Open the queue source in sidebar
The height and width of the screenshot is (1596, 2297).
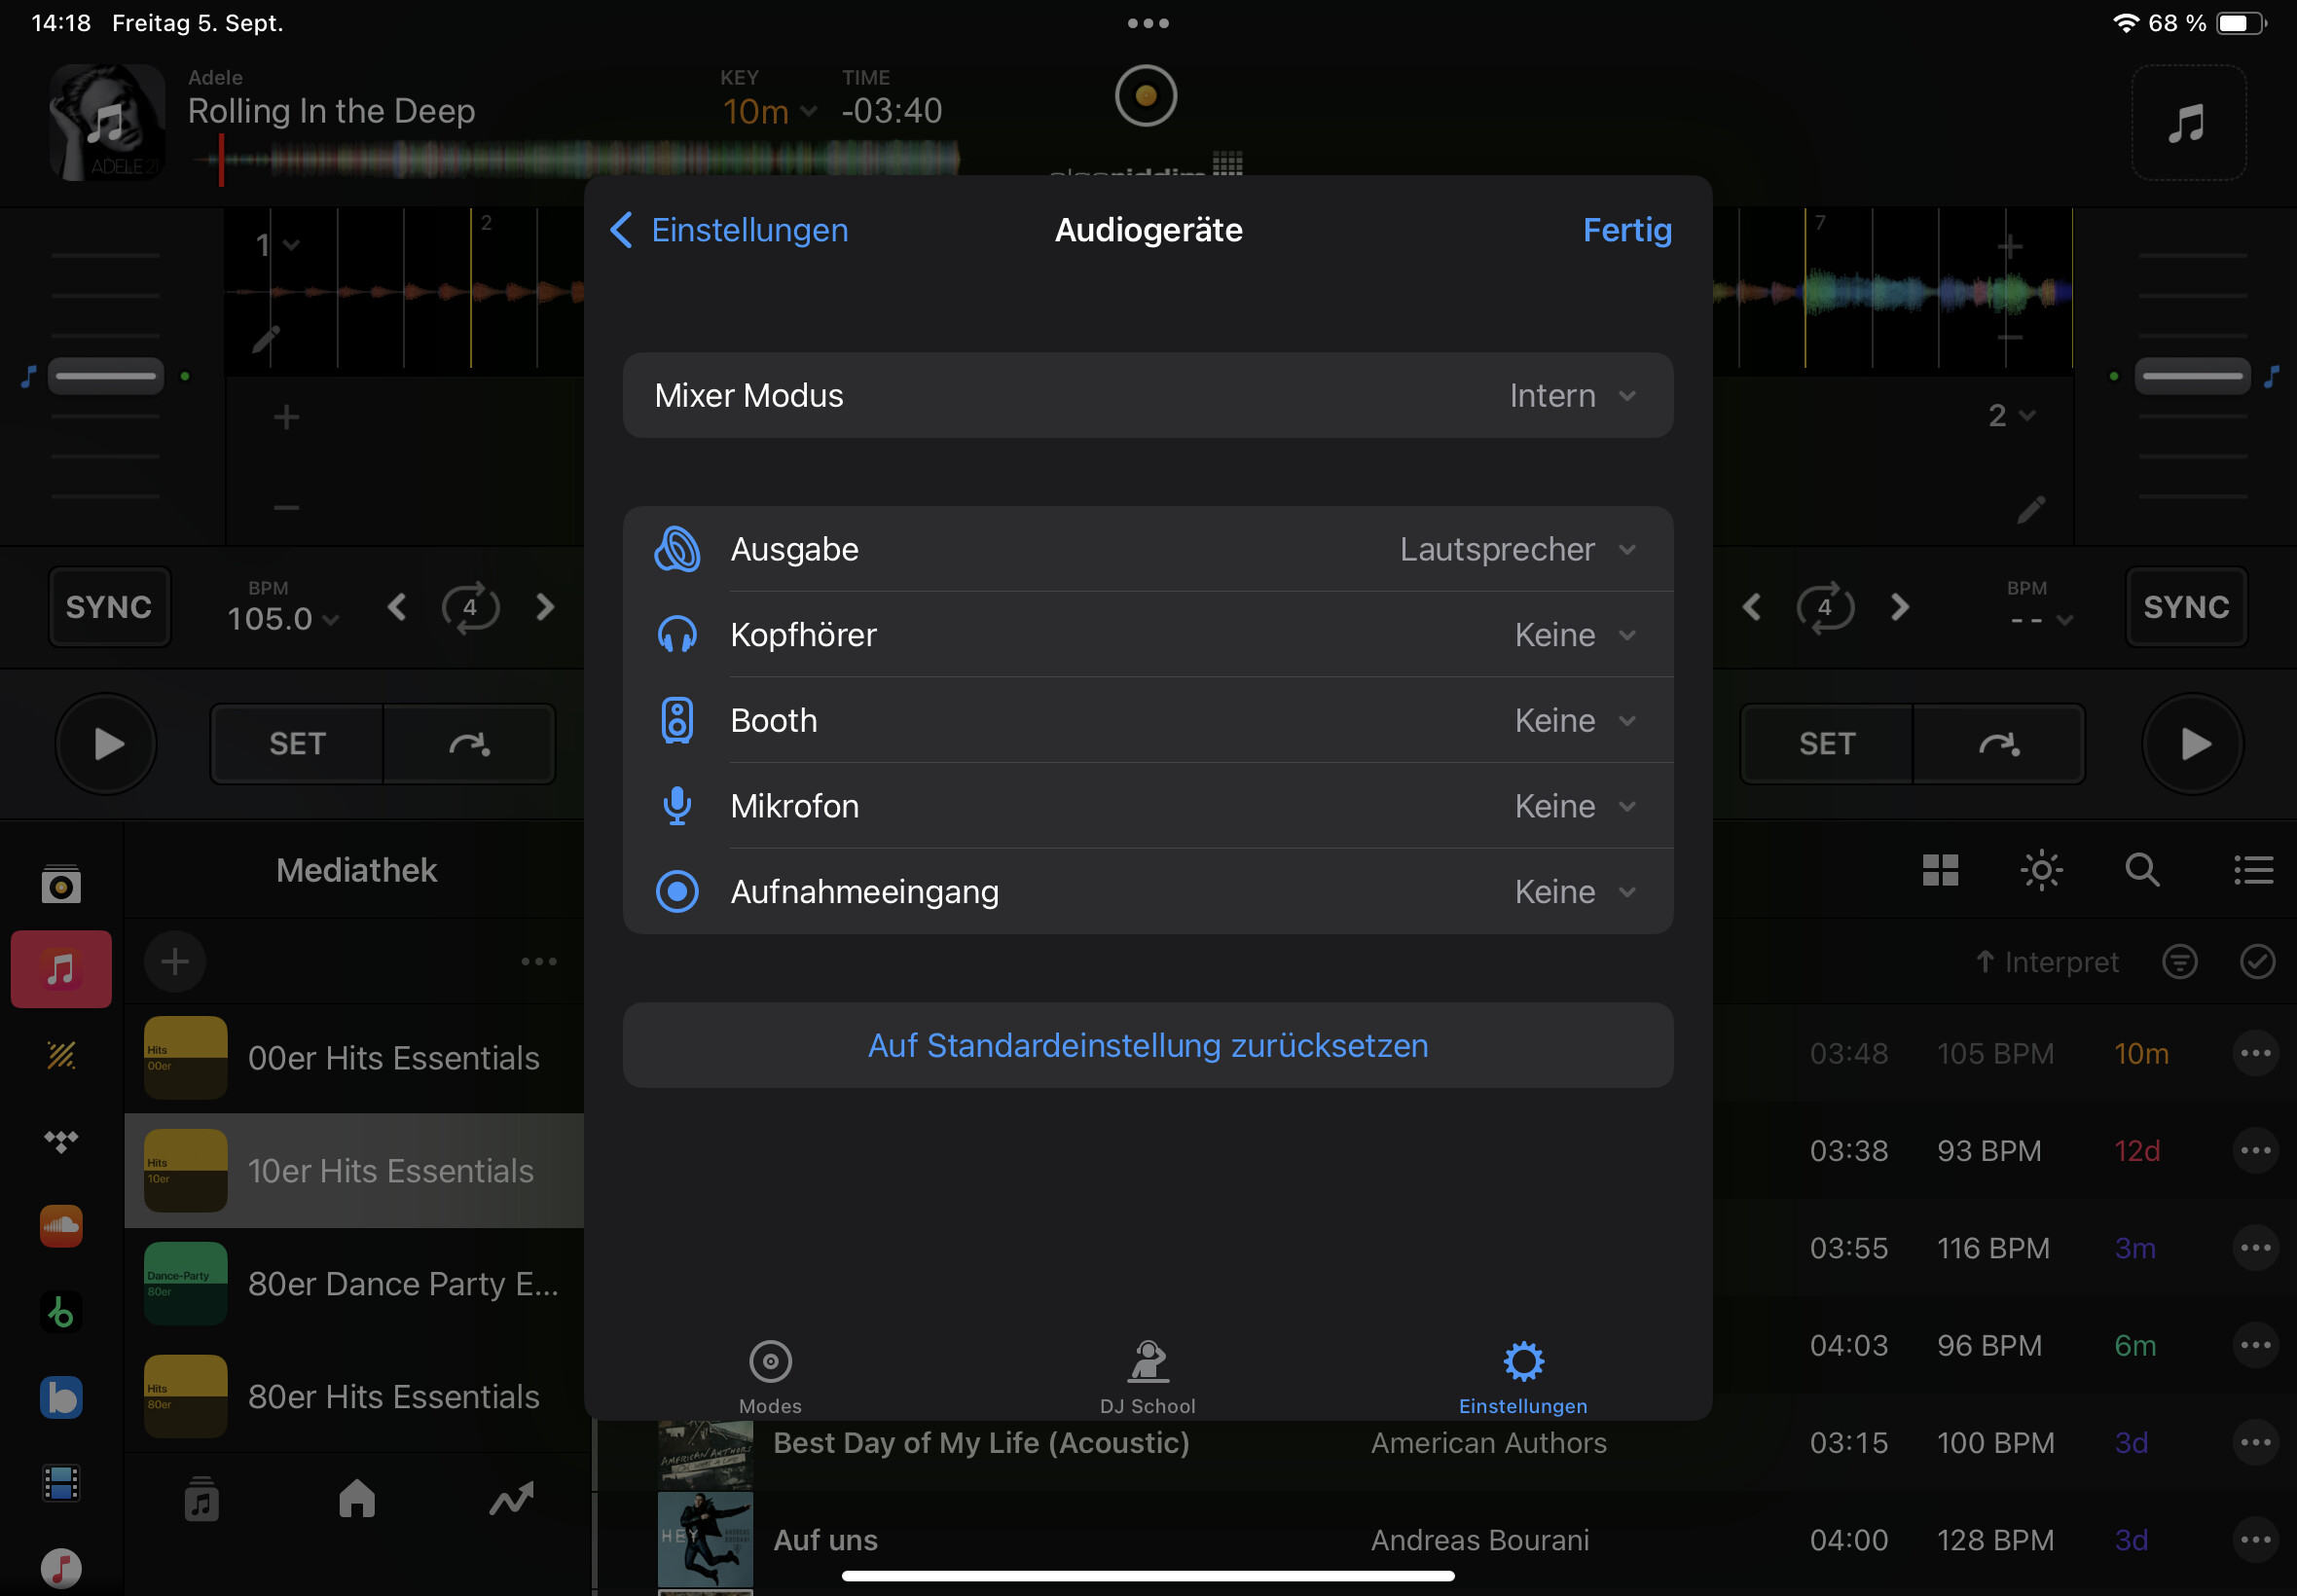click(61, 884)
